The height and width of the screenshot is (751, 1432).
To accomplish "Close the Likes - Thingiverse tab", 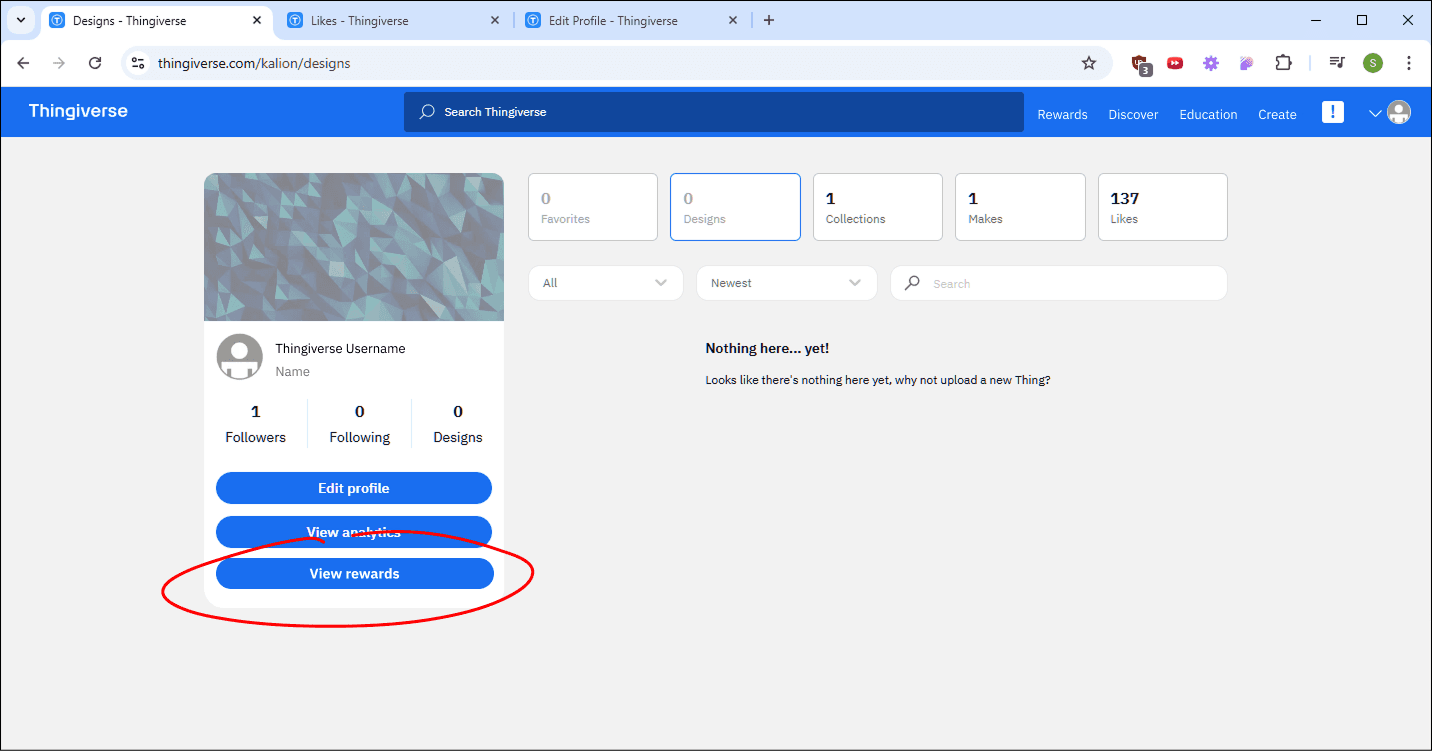I will (x=495, y=20).
